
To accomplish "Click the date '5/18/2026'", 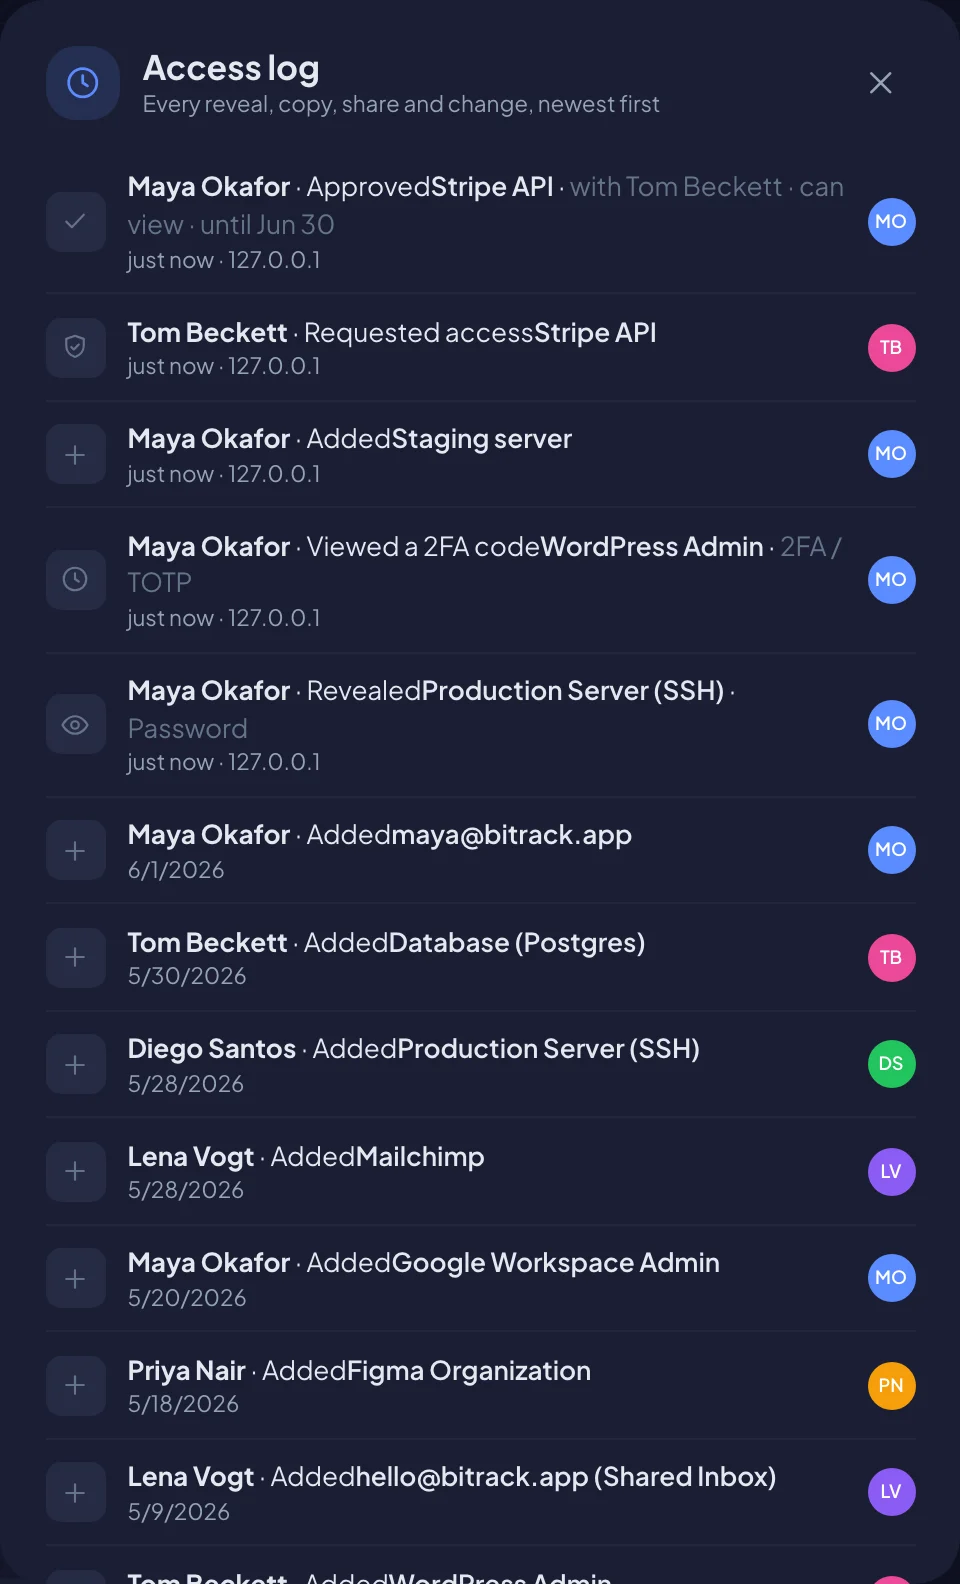I will (x=183, y=1404).
